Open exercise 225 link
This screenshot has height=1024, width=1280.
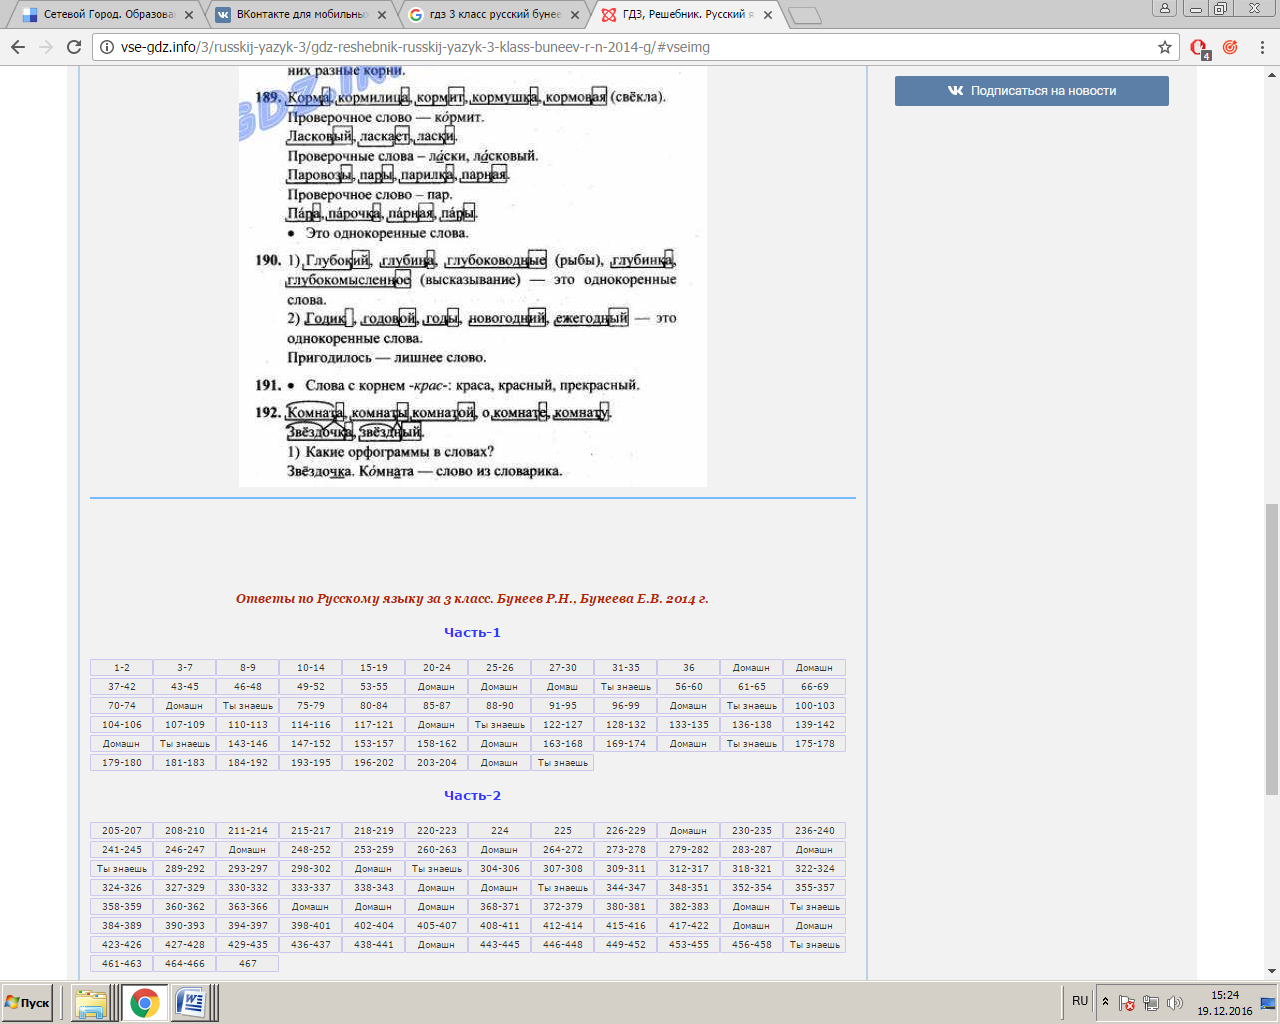[562, 831]
